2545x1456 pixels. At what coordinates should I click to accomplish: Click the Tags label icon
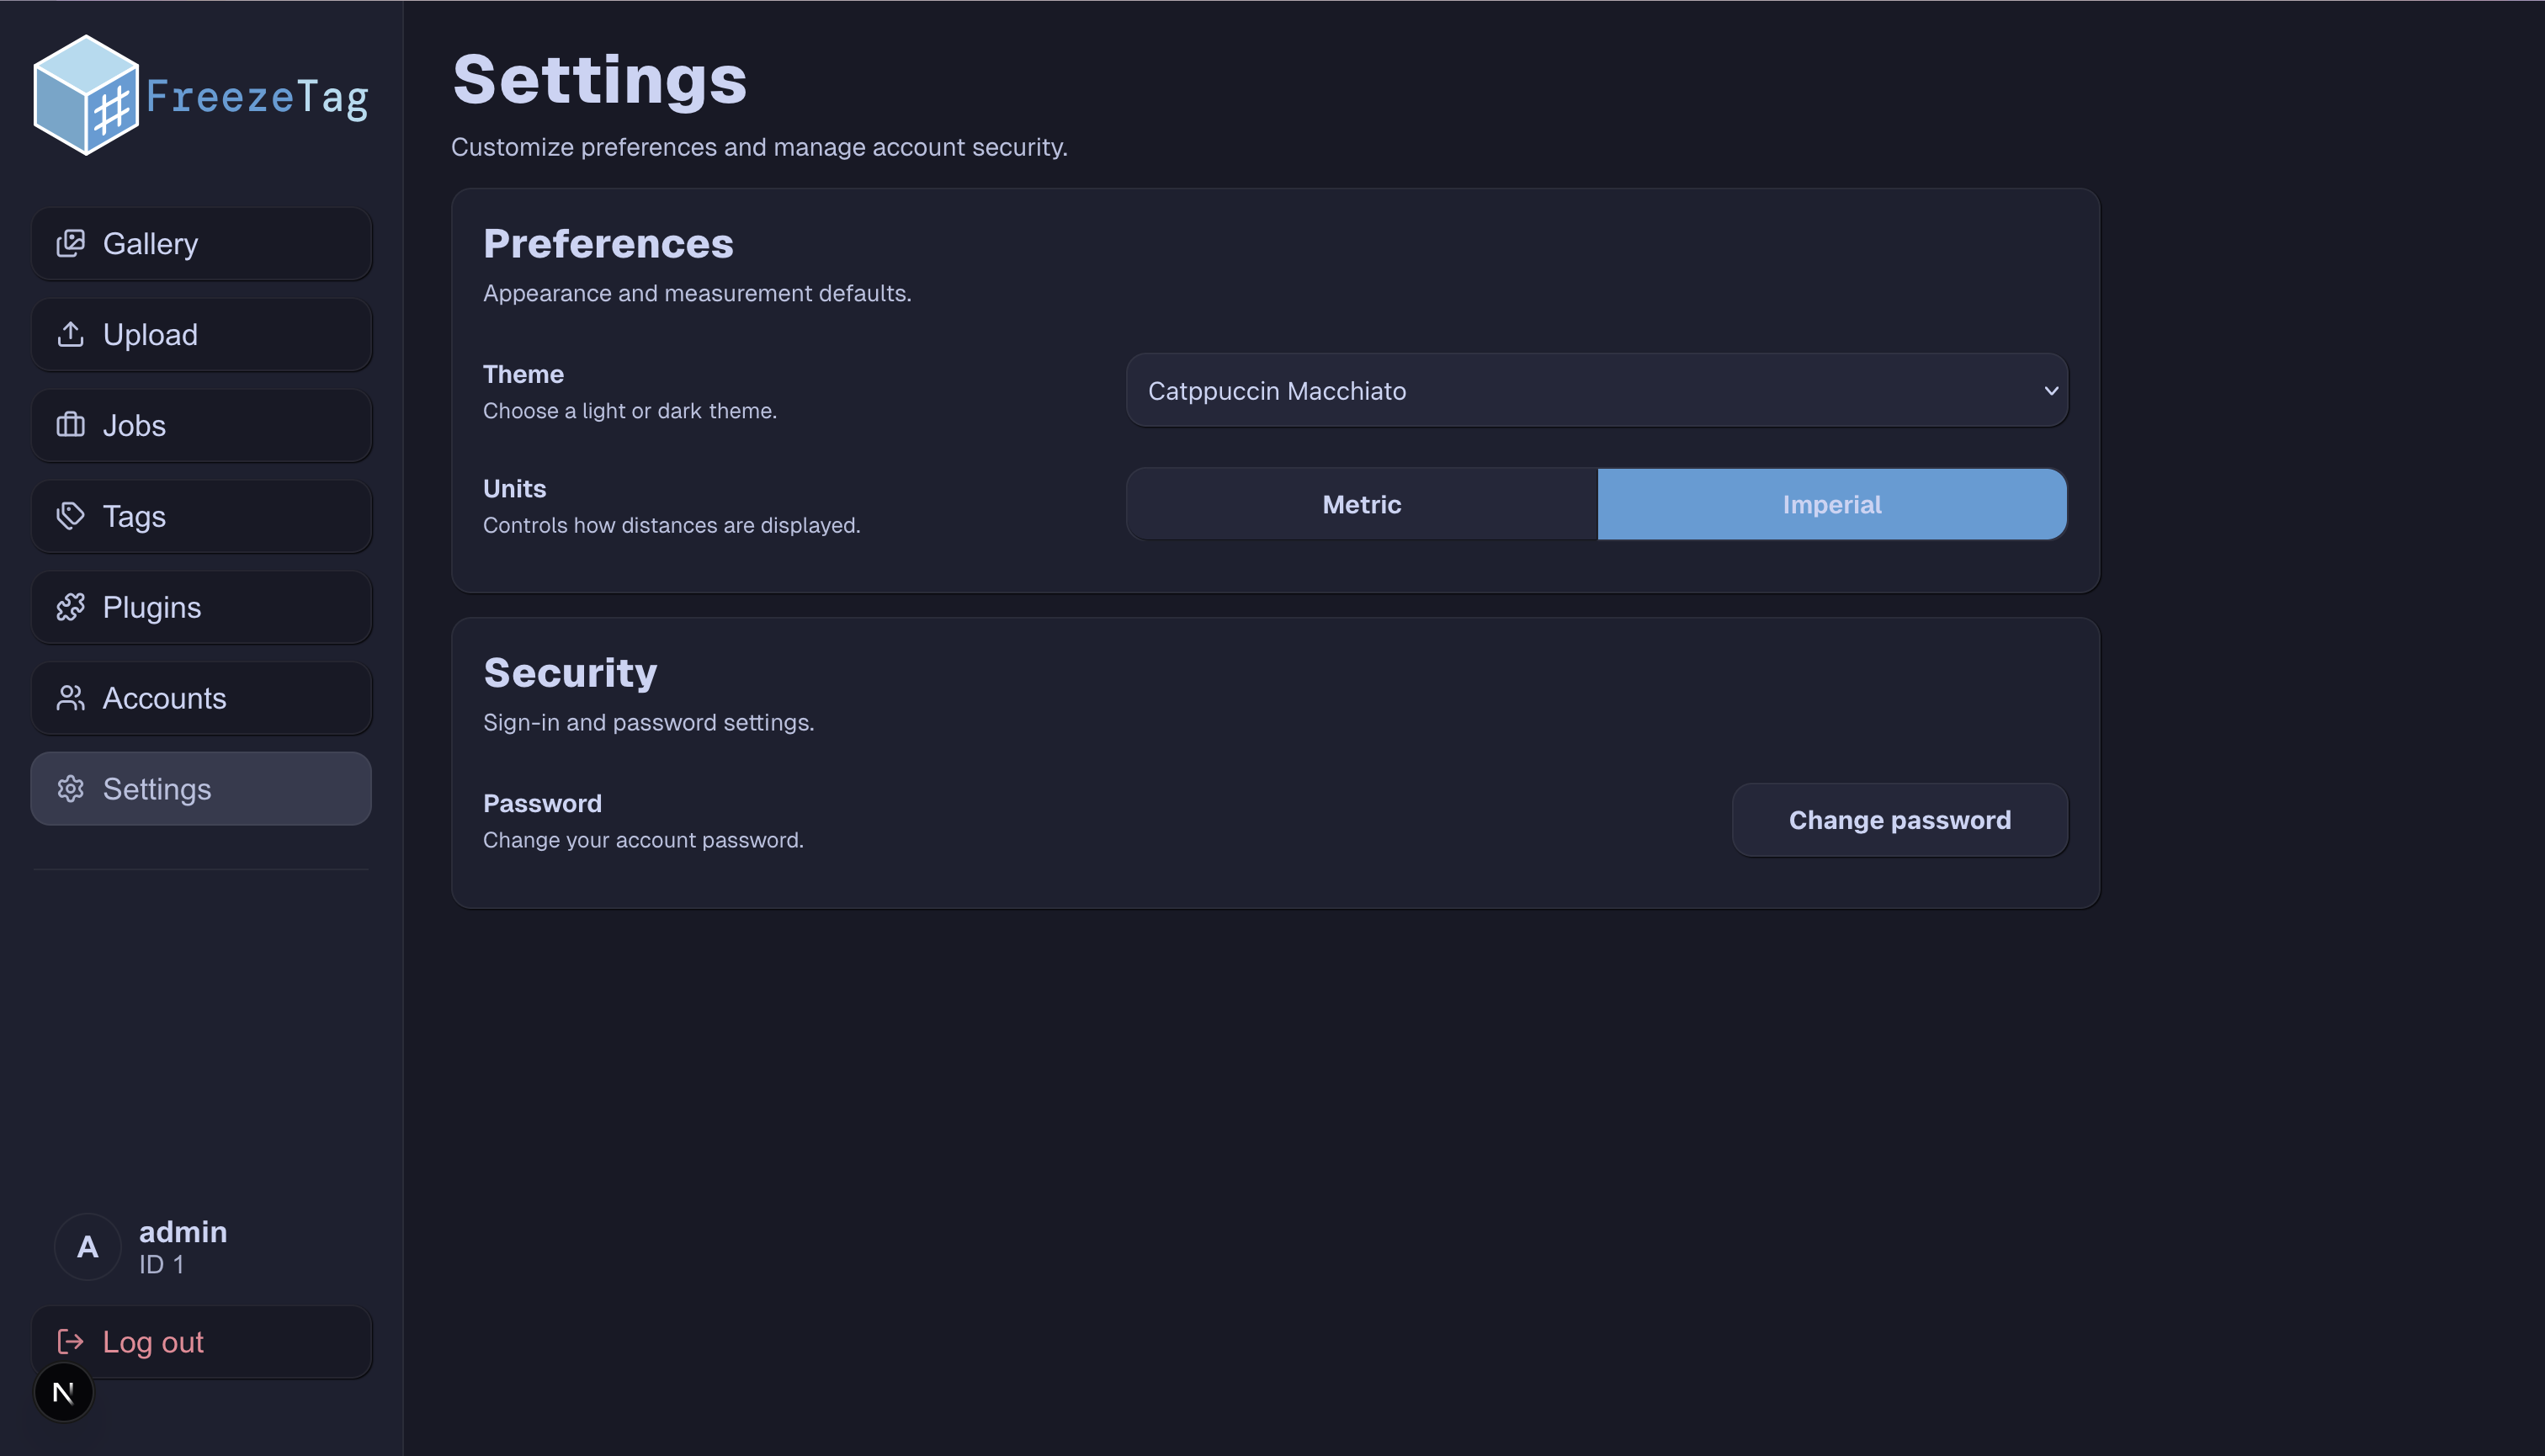coord(71,516)
